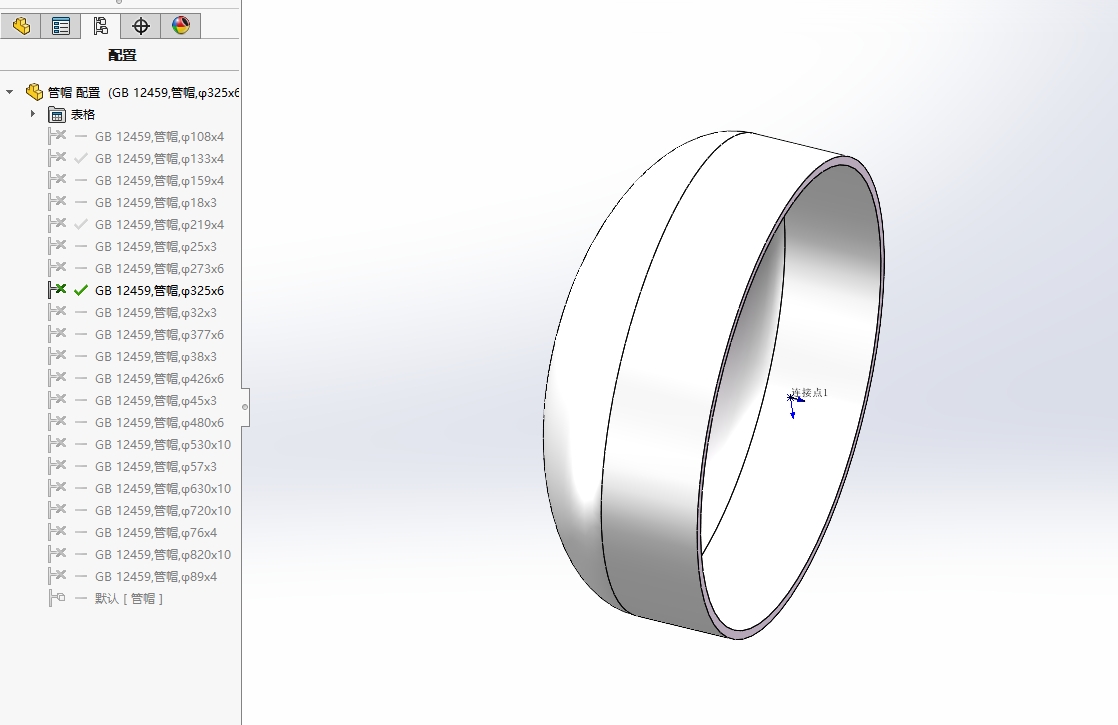
Task: Click the configuration icon beside φ530x10
Action: pos(57,444)
